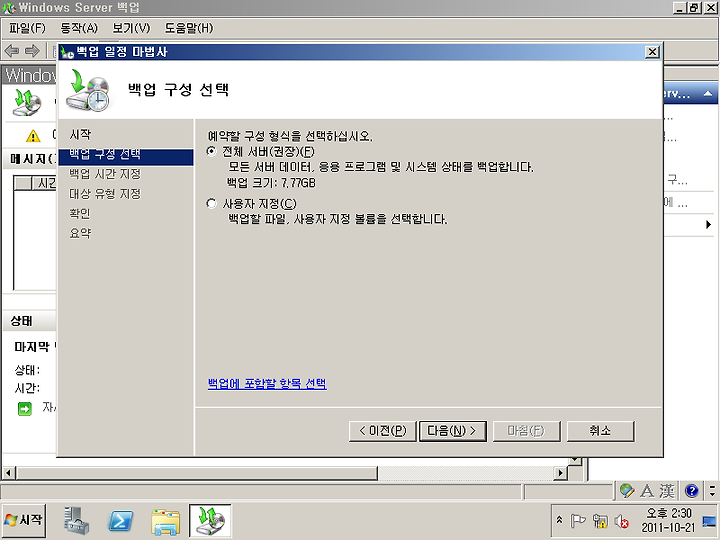Click the 이전(P) button
This screenshot has width=720, height=540.
click(x=382, y=431)
